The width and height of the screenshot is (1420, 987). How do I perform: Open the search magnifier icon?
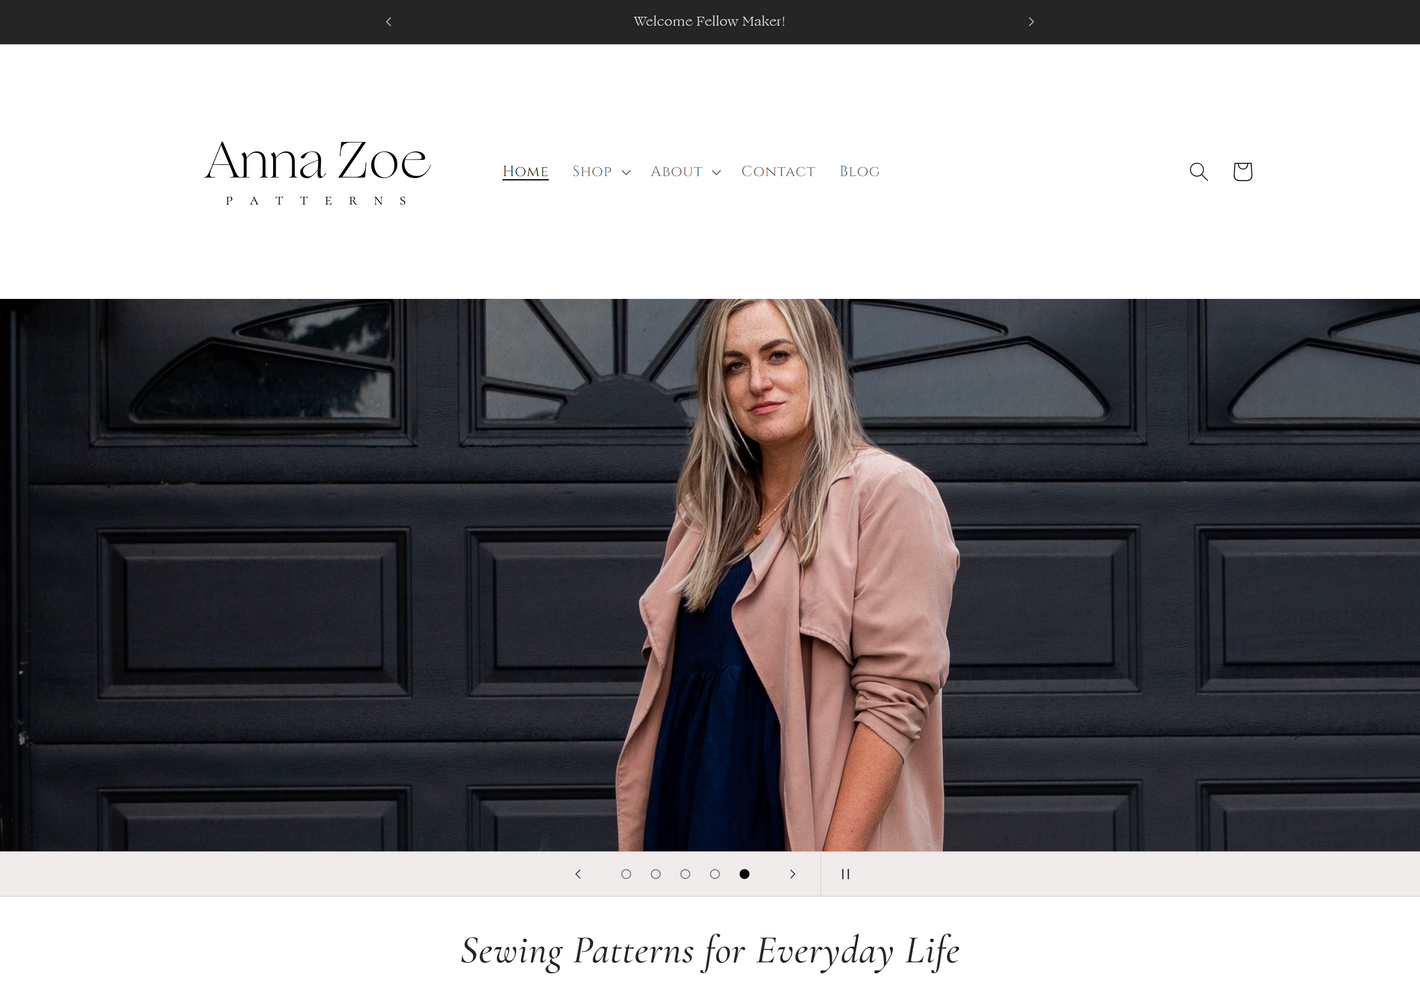1198,172
